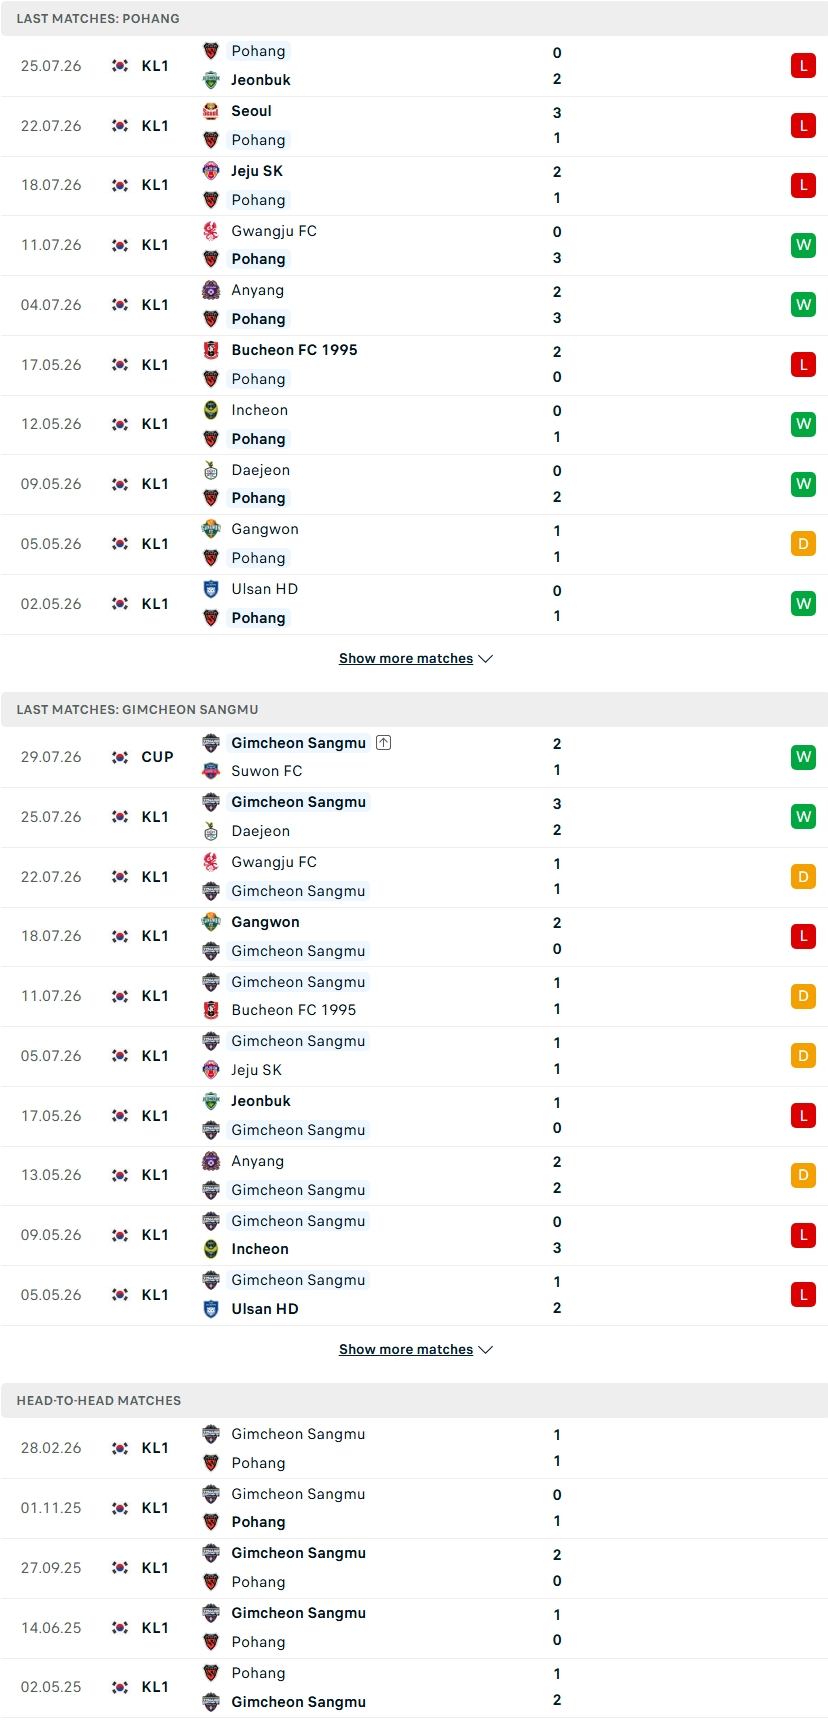Open the Bucheon FC 1995 vs Pohang match
This screenshot has height=1722, width=828.
[414, 365]
